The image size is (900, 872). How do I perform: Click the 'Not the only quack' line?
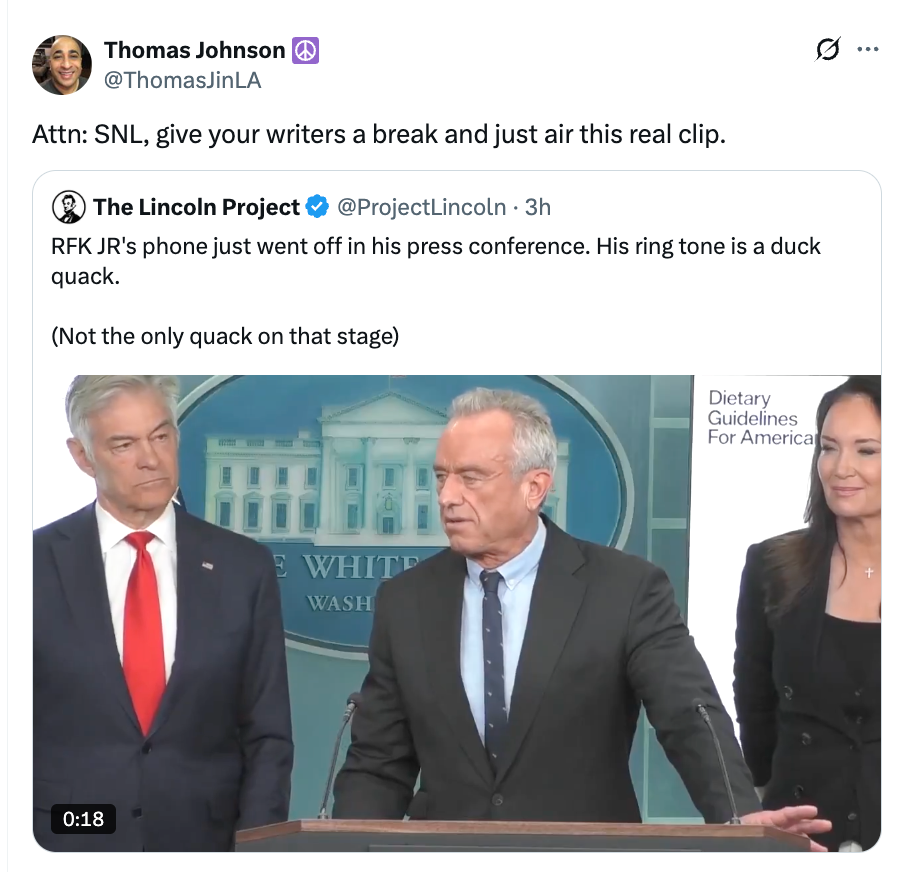tap(225, 336)
